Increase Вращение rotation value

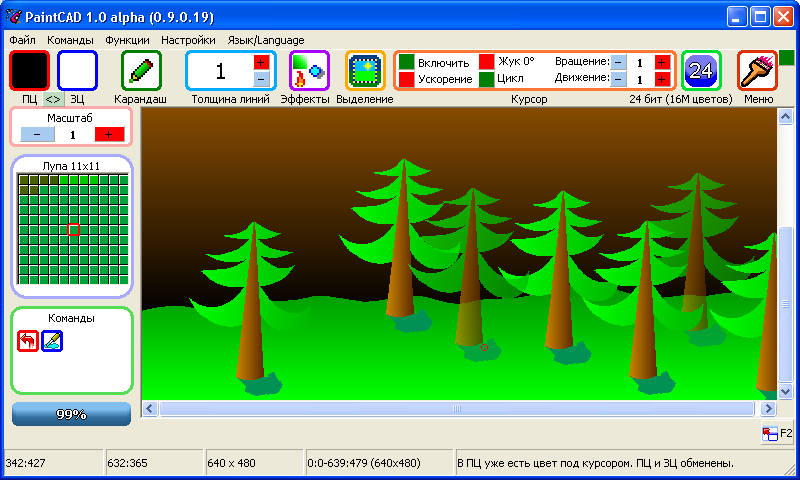pos(662,62)
